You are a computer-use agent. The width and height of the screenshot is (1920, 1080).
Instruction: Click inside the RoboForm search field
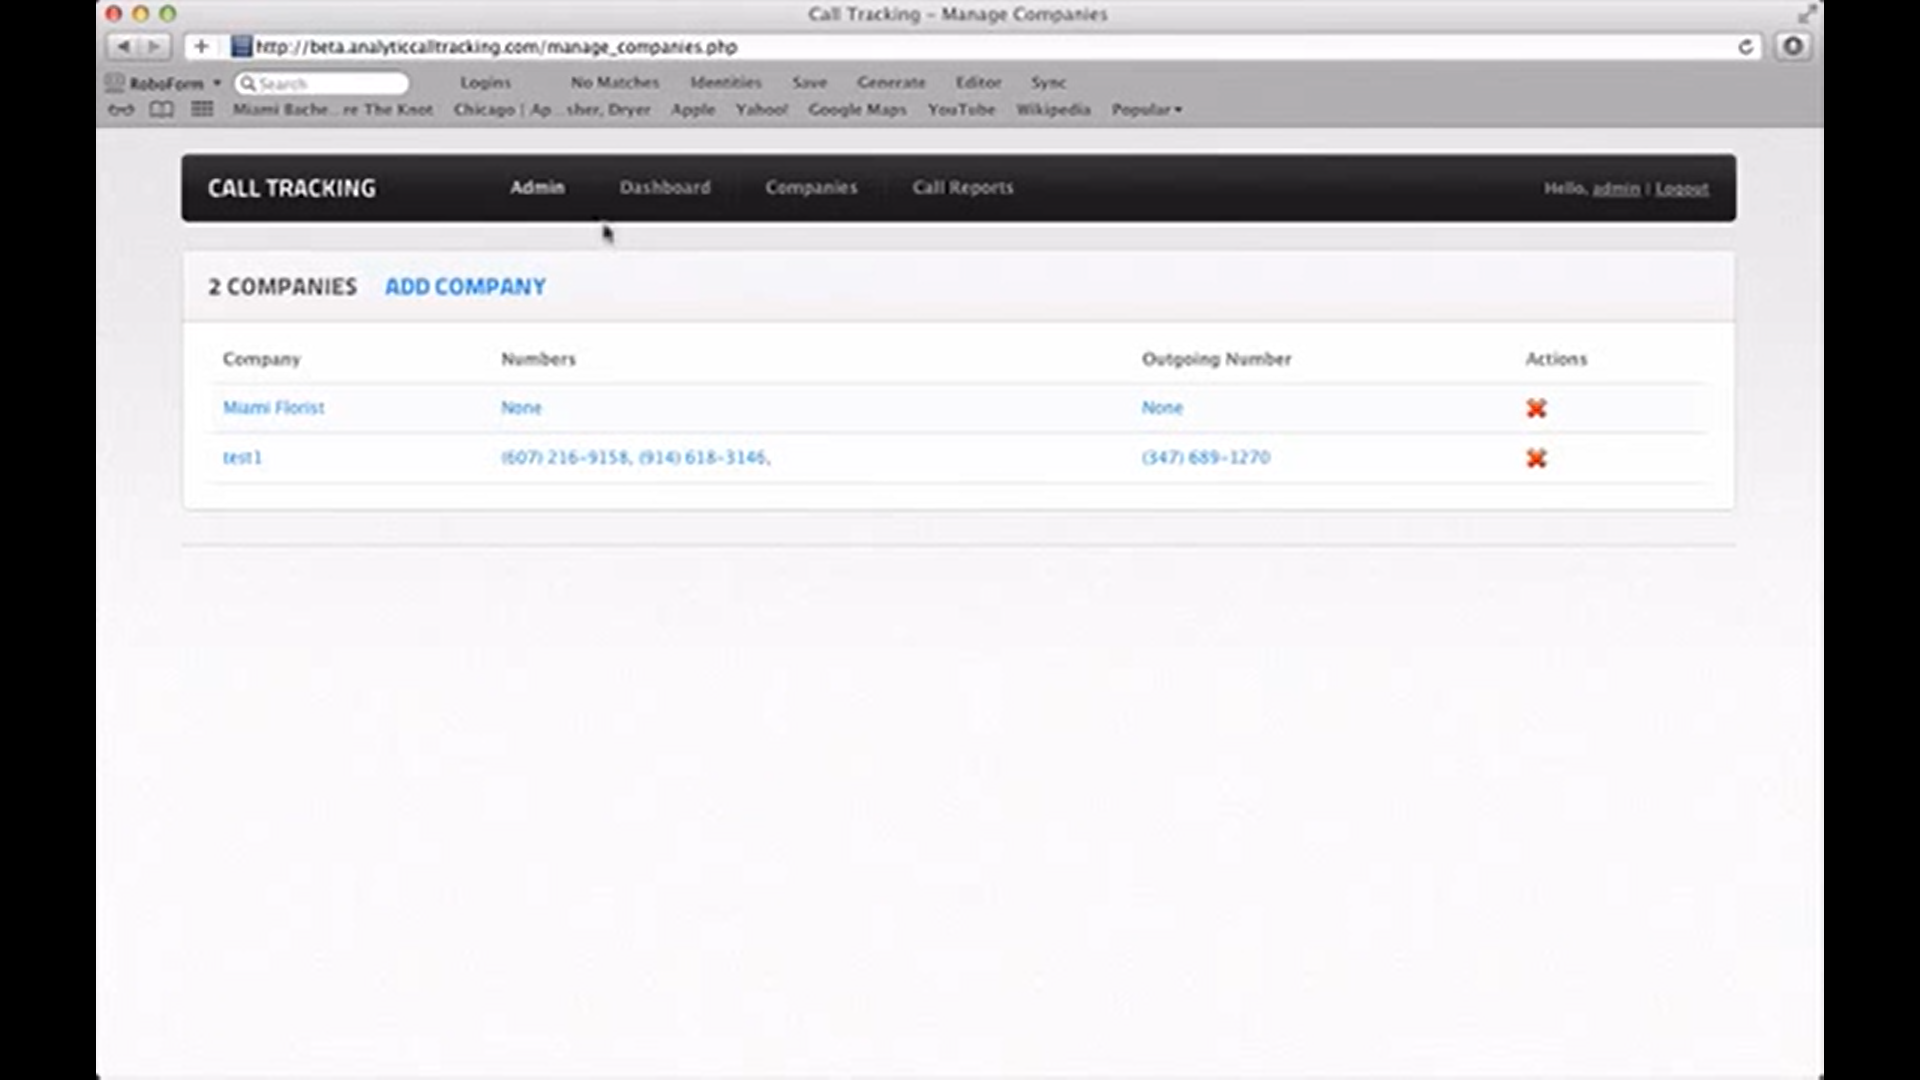320,83
